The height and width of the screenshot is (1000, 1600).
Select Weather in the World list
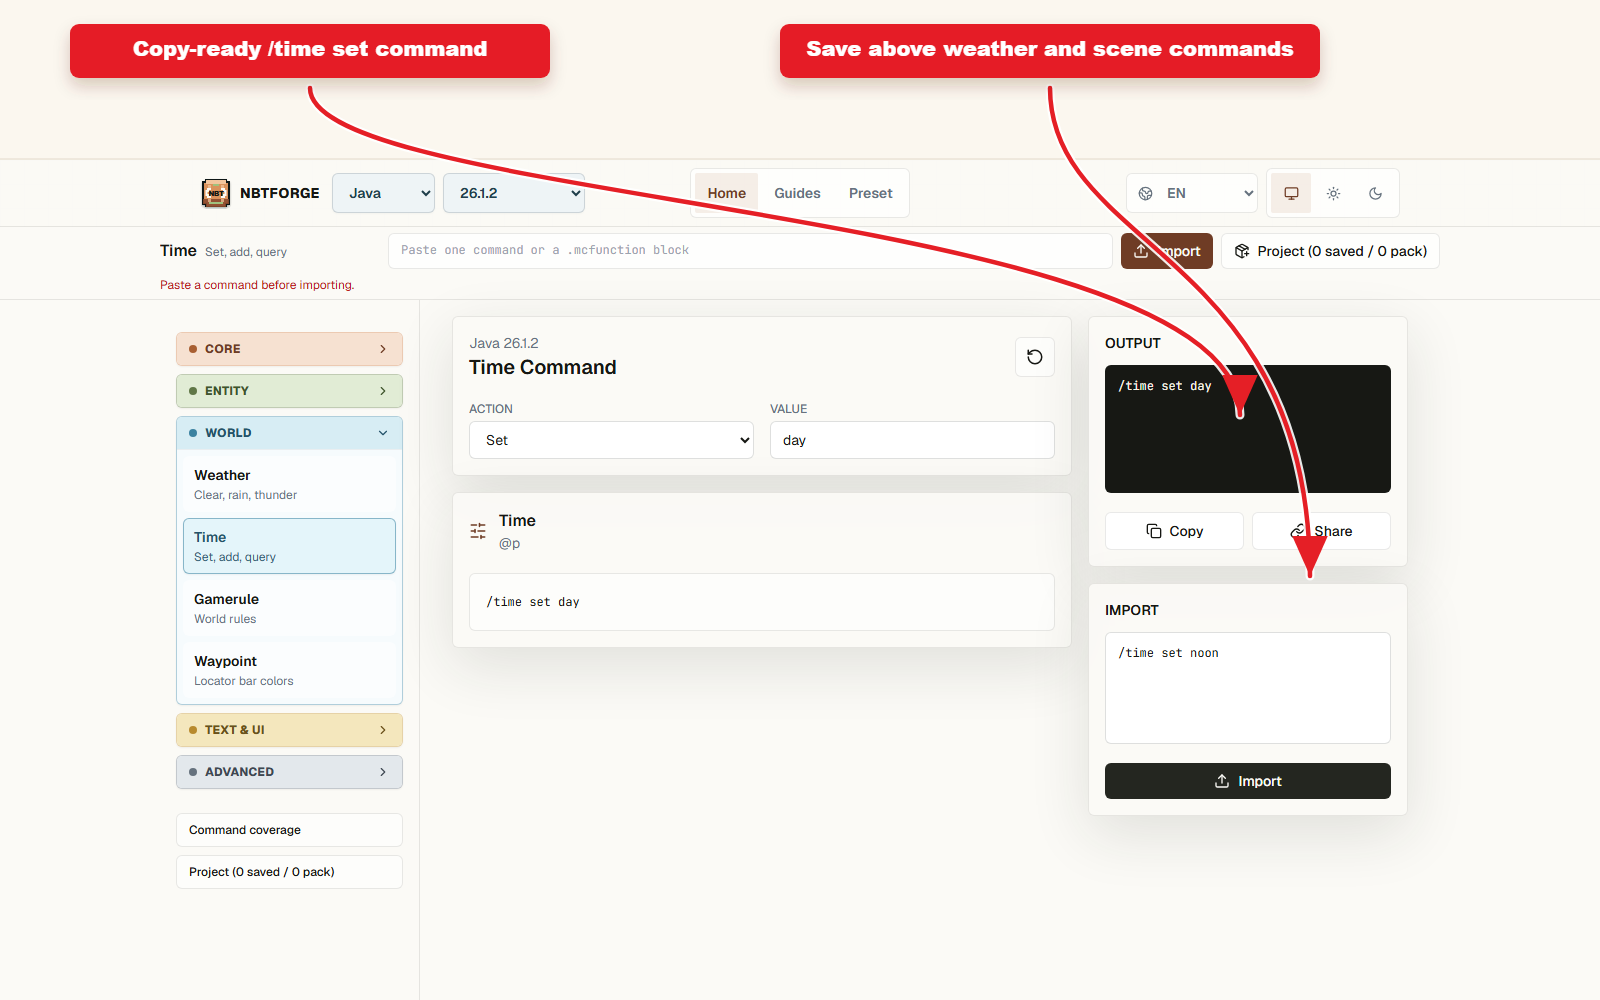(289, 484)
